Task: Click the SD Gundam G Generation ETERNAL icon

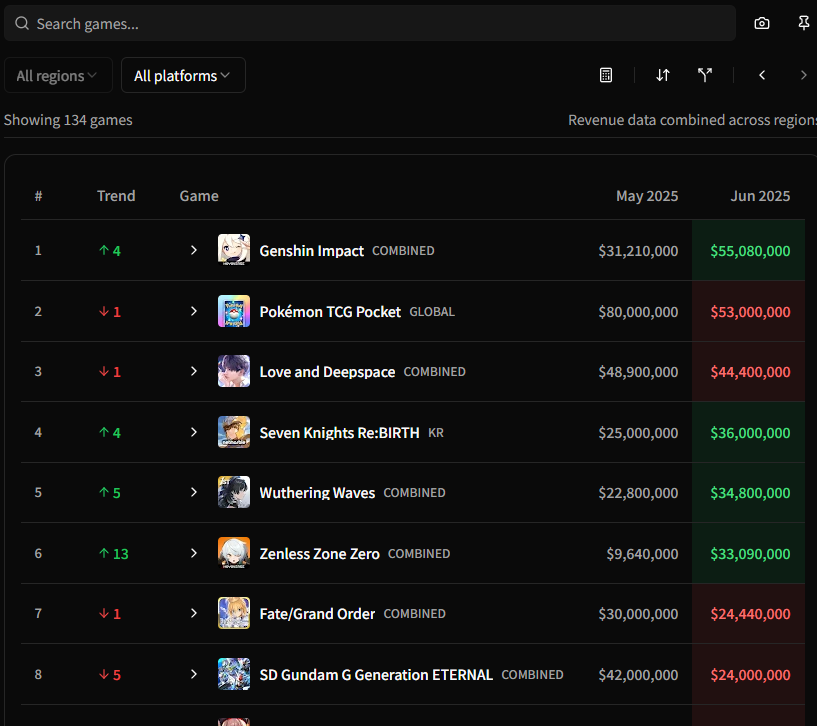Action: pos(233,674)
